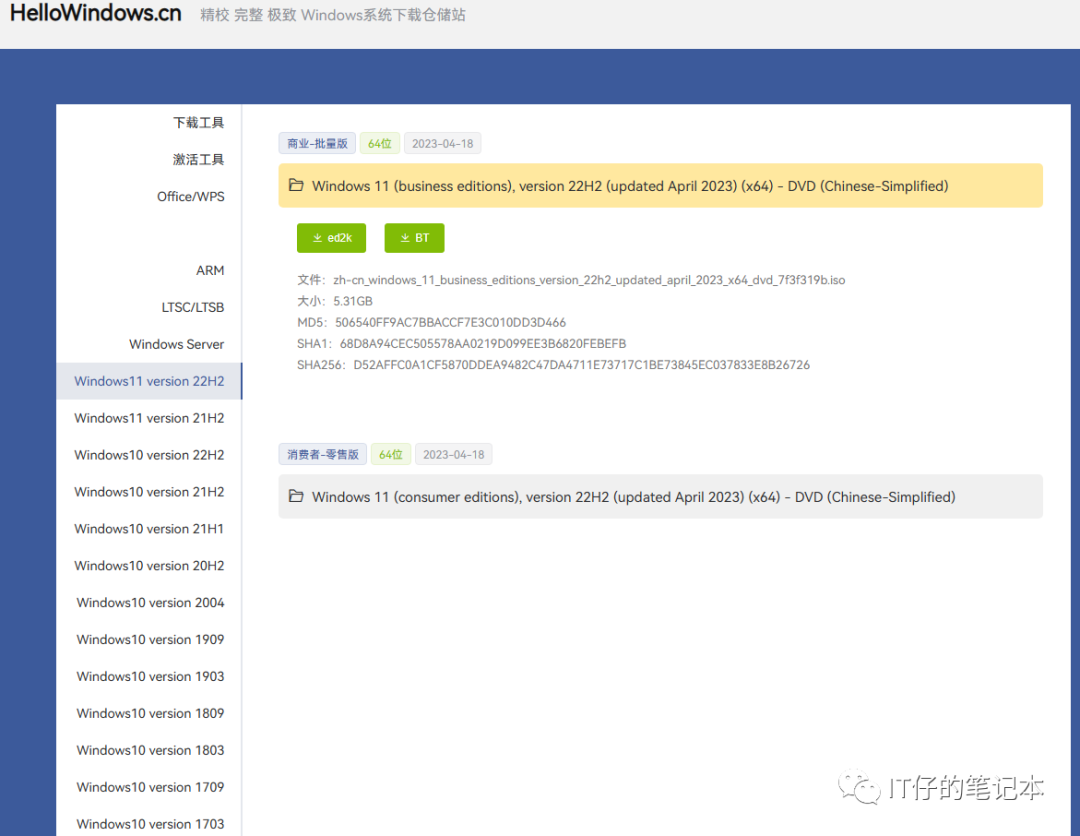The height and width of the screenshot is (836, 1080).
Task: Collapse the Windows 11 business editions entry
Action: [661, 185]
